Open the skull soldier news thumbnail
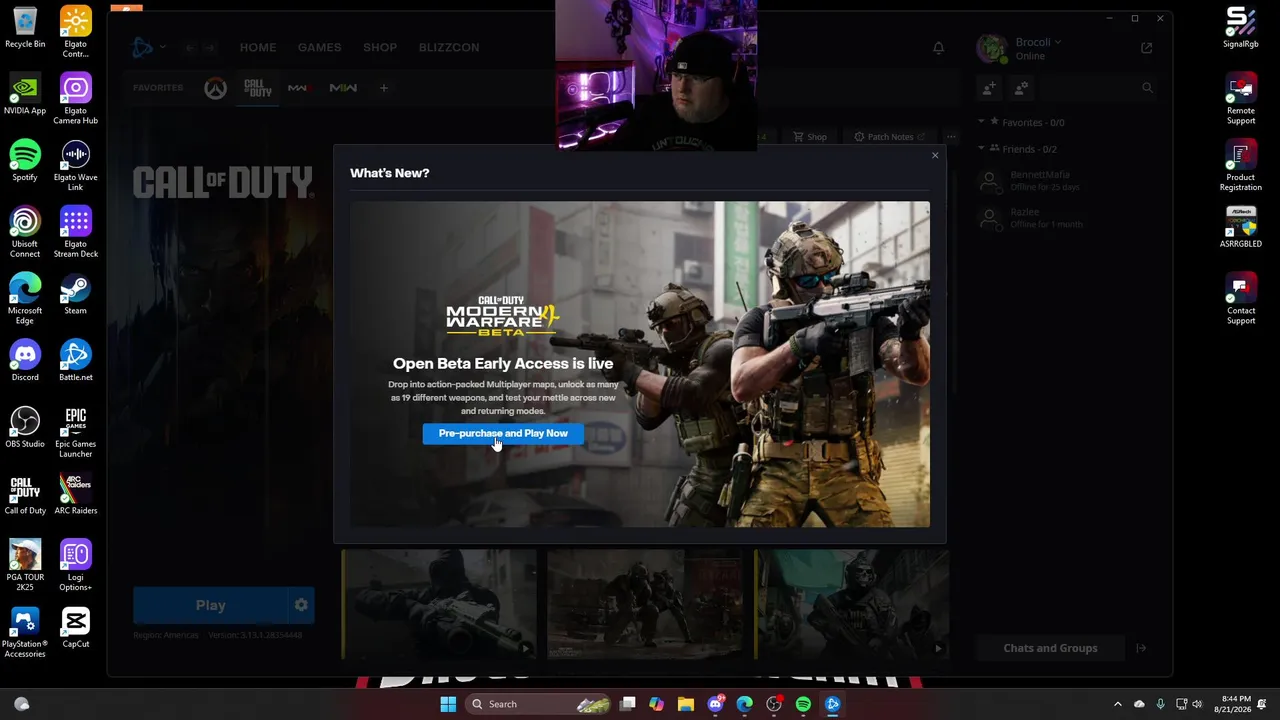The width and height of the screenshot is (1280, 720). [852, 604]
